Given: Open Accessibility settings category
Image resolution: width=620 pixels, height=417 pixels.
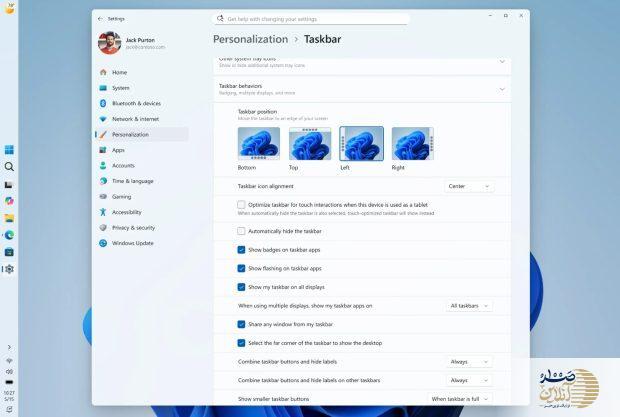Looking at the screenshot, I should pos(142,212).
